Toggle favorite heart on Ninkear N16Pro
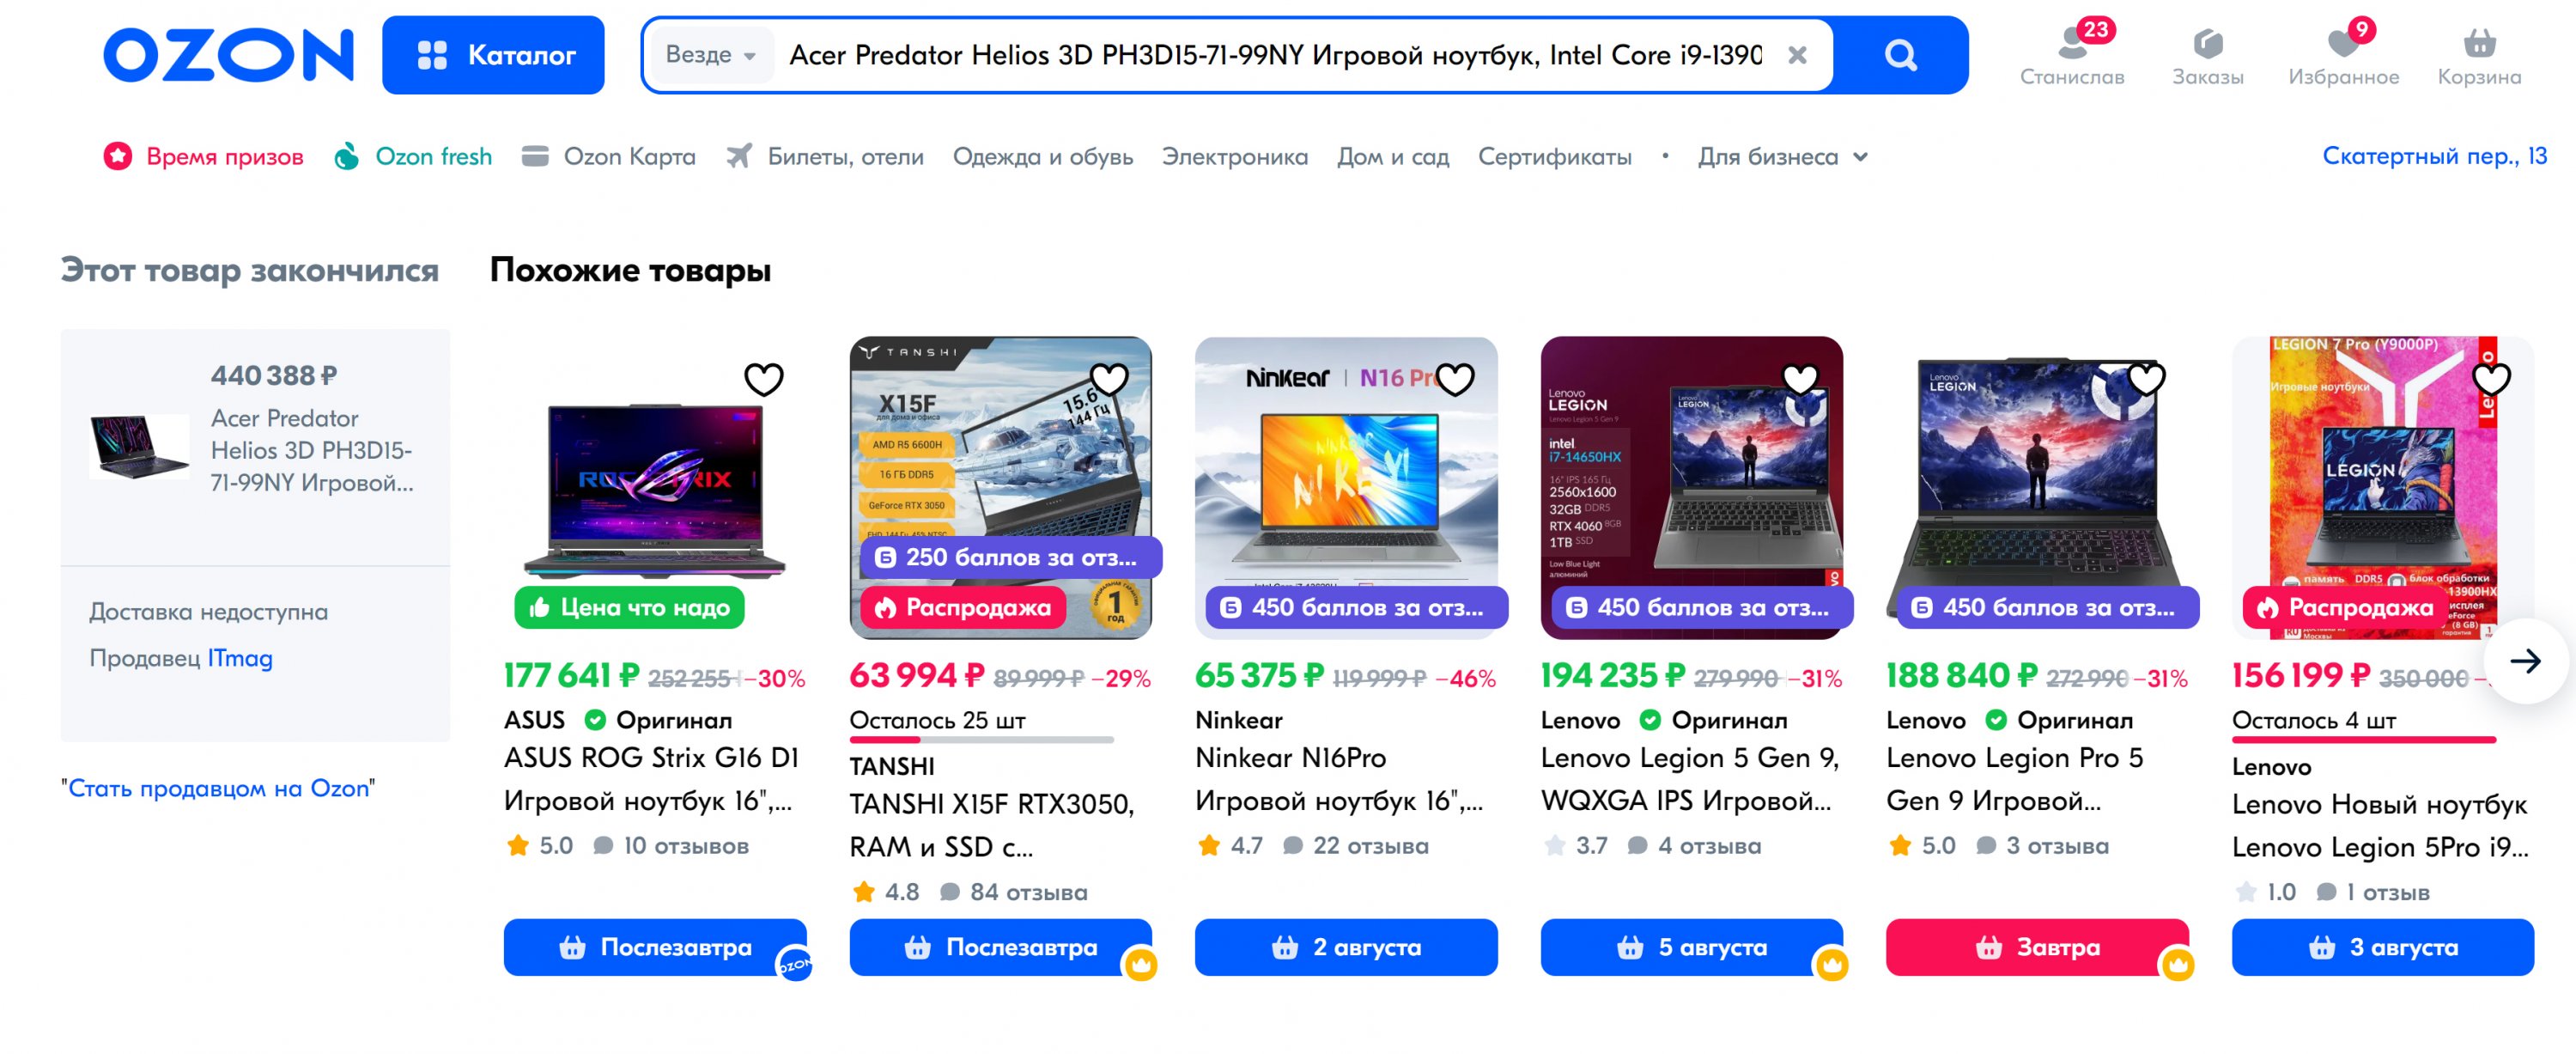 click(x=1455, y=379)
